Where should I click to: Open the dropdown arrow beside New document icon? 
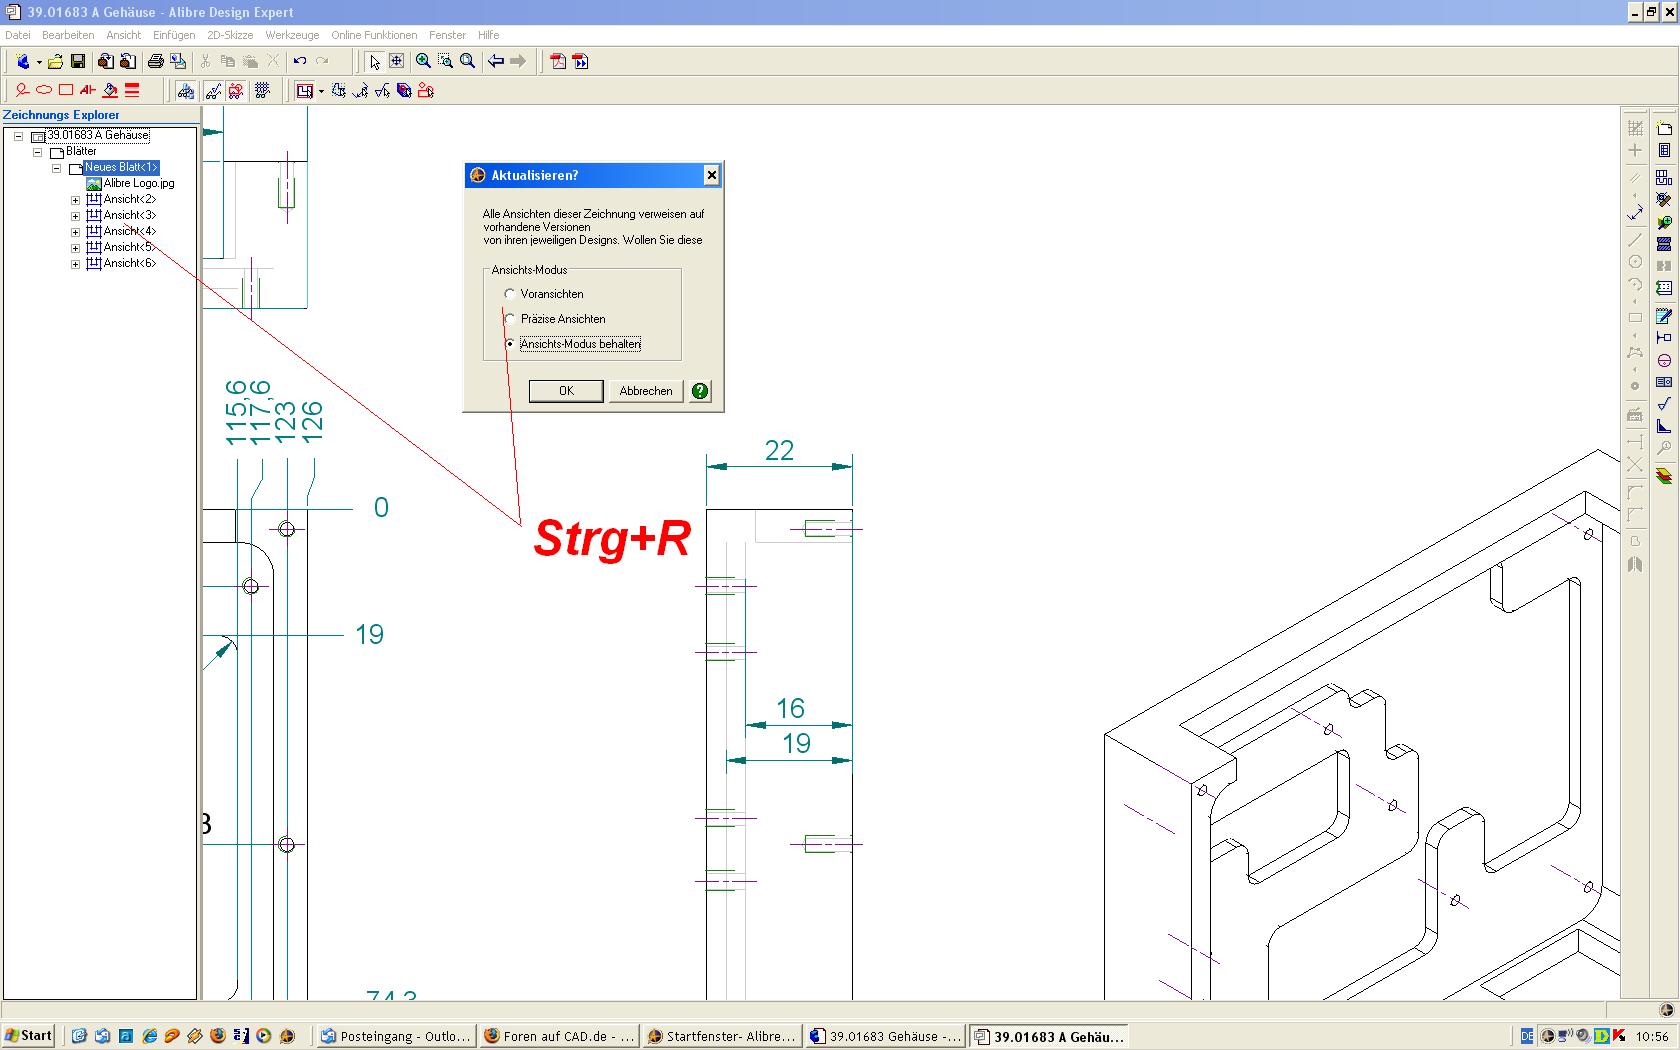coord(38,62)
